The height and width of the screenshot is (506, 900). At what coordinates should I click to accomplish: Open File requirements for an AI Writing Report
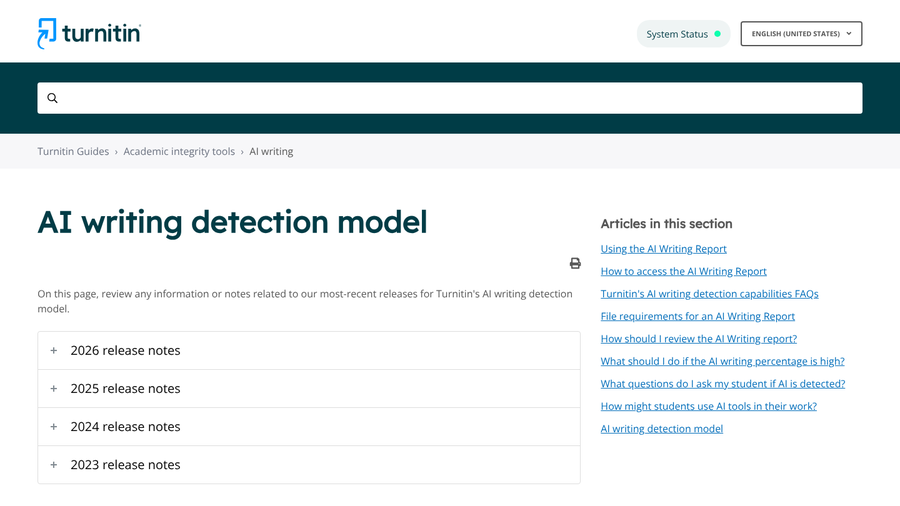pos(697,316)
